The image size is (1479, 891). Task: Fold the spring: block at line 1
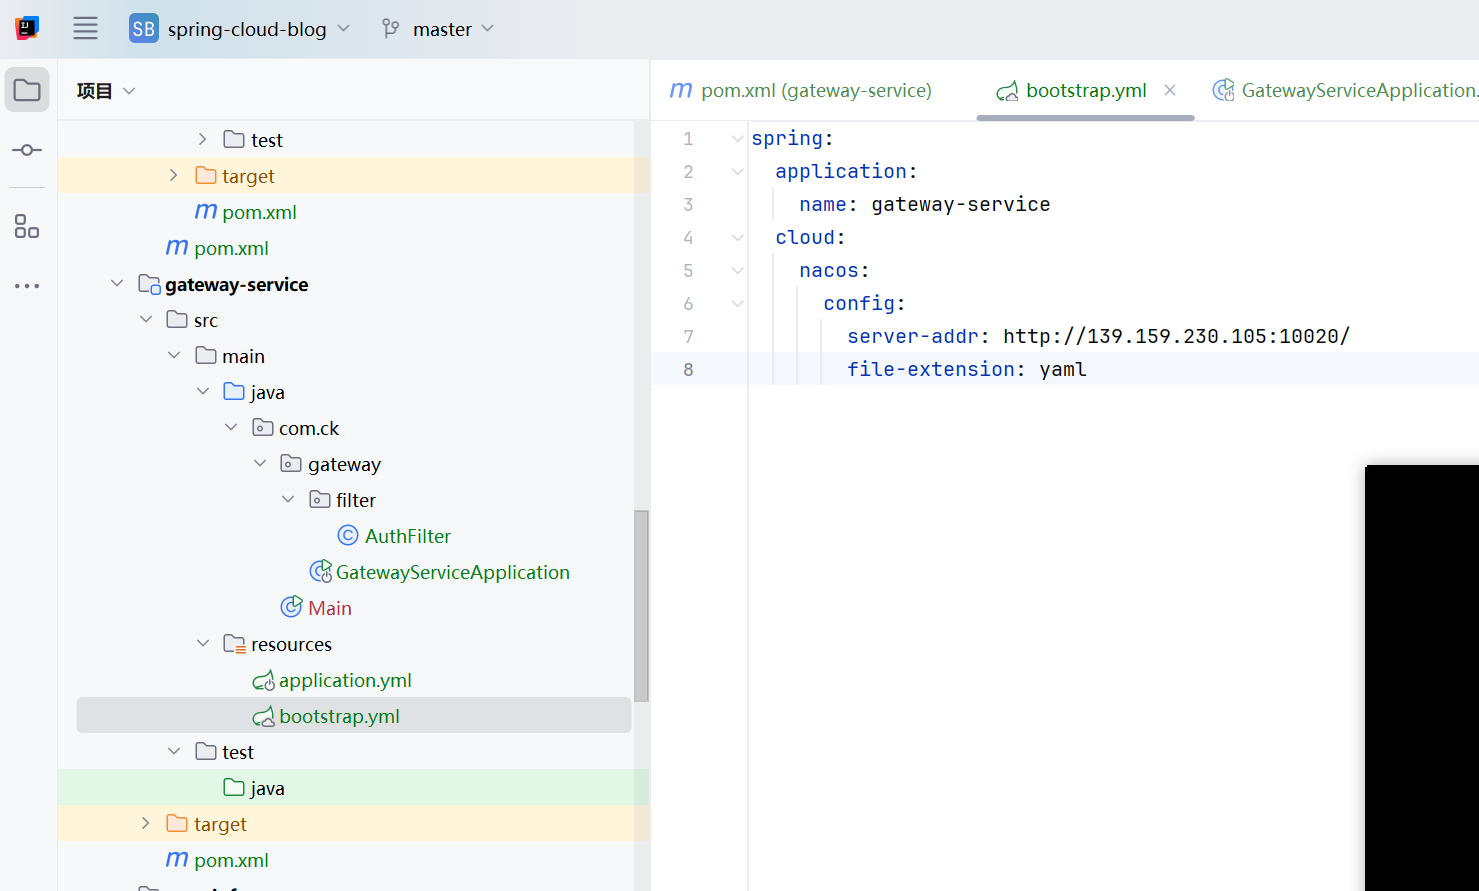point(737,139)
